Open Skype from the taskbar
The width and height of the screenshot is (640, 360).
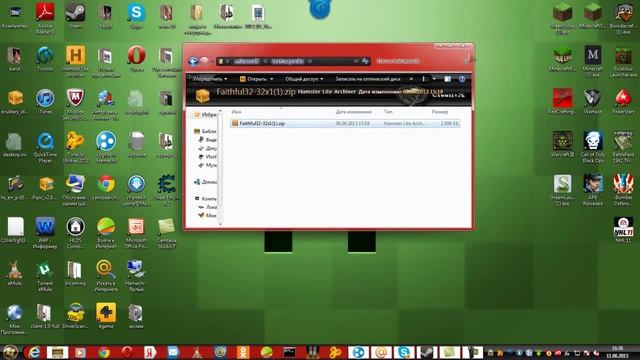point(404,352)
